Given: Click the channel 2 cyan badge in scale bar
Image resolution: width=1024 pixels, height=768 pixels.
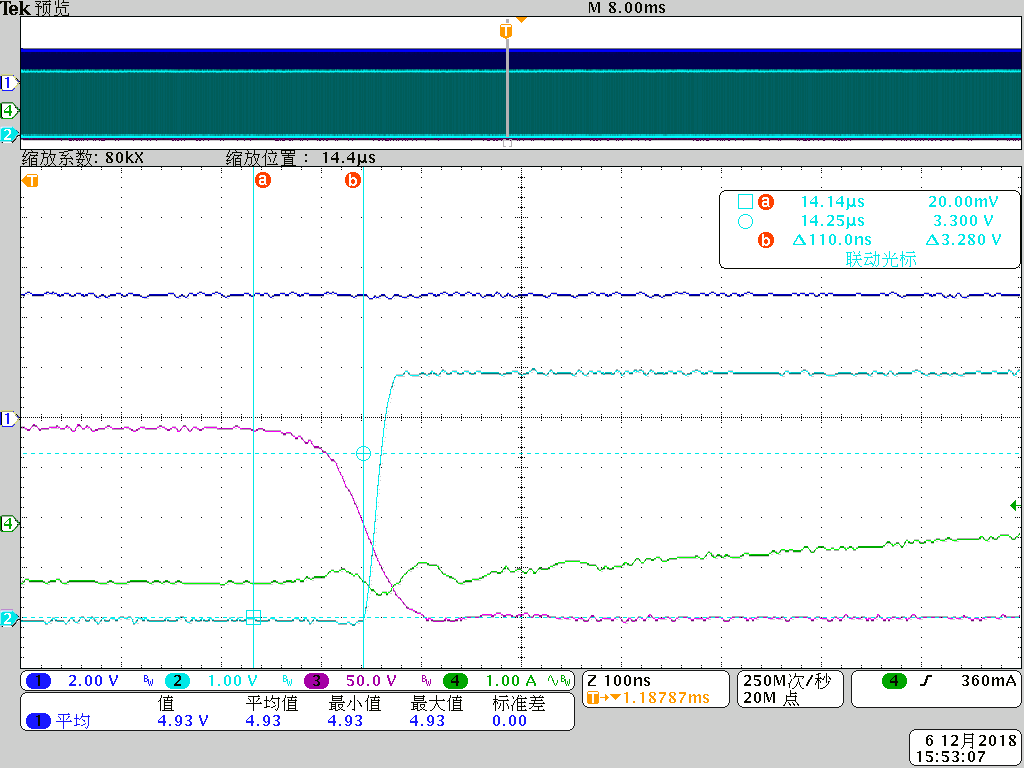Looking at the screenshot, I should pyautogui.click(x=177, y=681).
